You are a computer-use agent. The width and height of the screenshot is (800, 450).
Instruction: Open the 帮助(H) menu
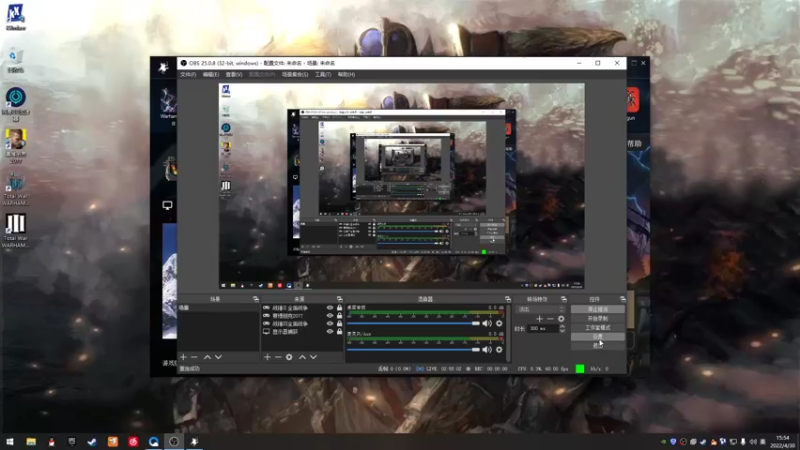pyautogui.click(x=346, y=74)
